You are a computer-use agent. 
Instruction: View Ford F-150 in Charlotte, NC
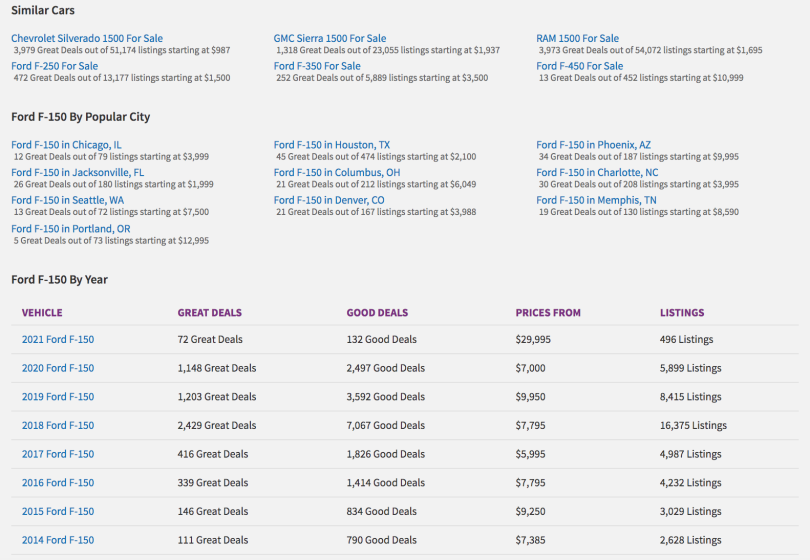pos(597,173)
